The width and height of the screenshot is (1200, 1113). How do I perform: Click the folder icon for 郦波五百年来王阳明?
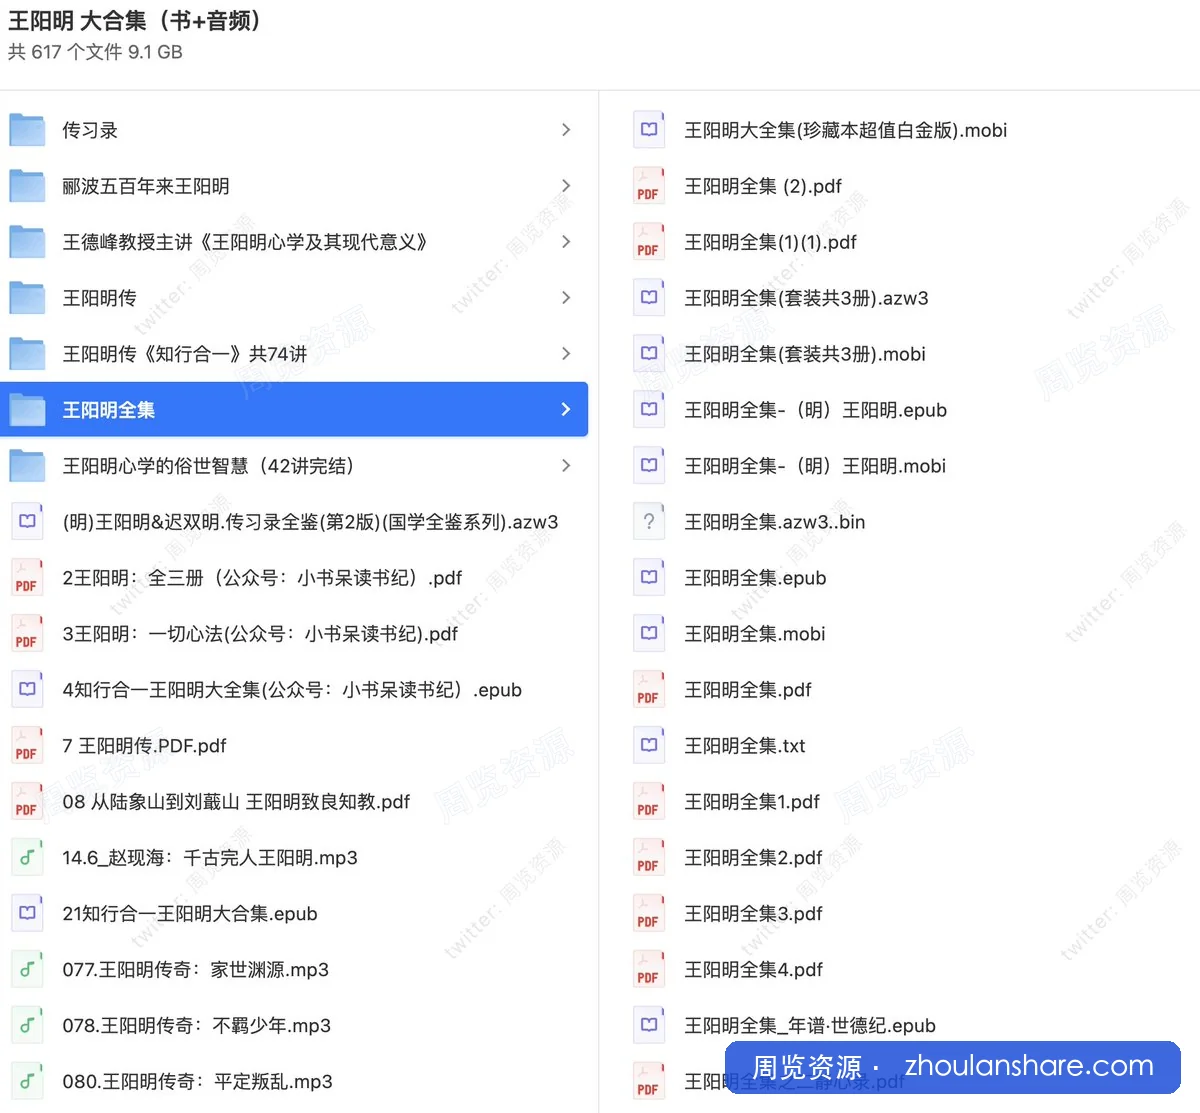tap(27, 186)
